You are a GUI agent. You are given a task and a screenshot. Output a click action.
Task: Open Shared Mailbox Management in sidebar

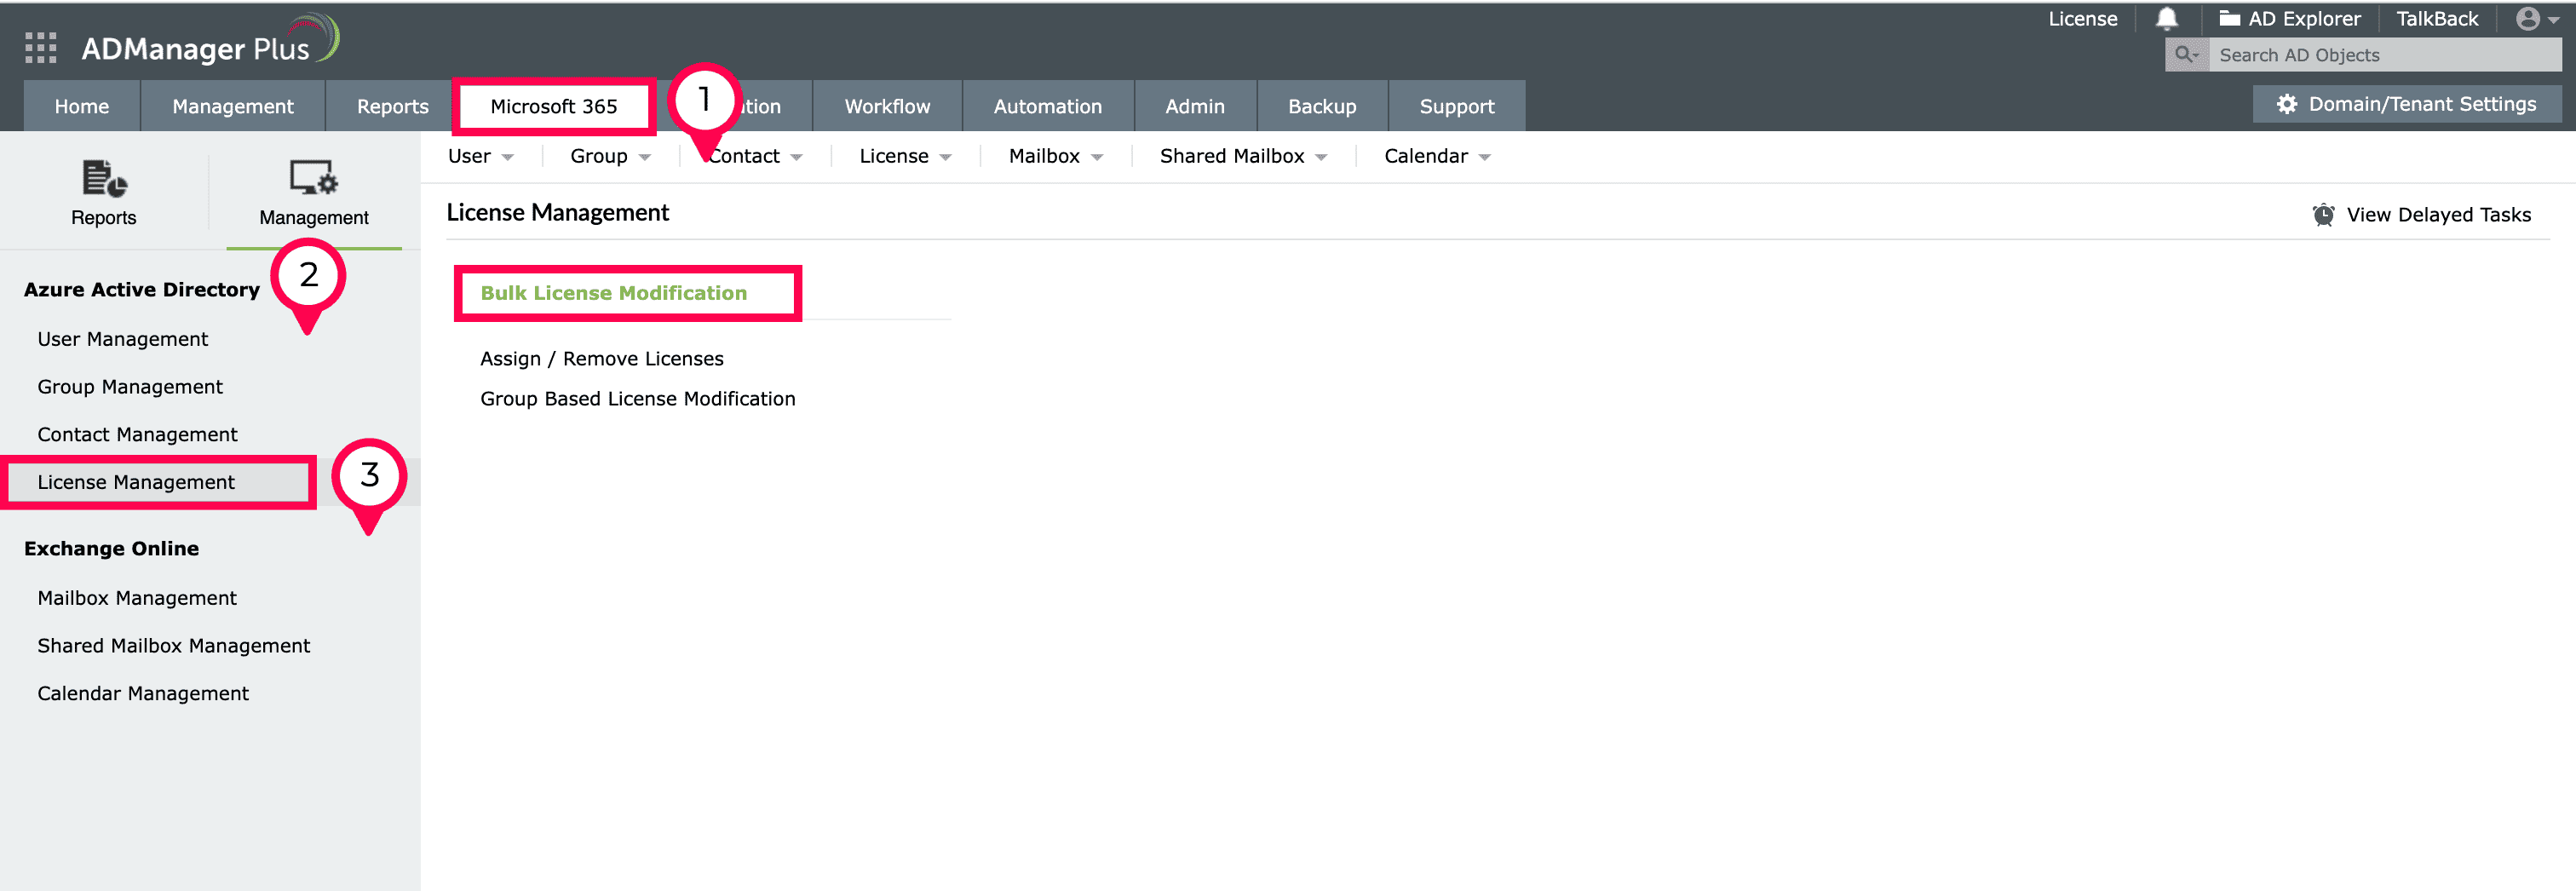coord(173,646)
